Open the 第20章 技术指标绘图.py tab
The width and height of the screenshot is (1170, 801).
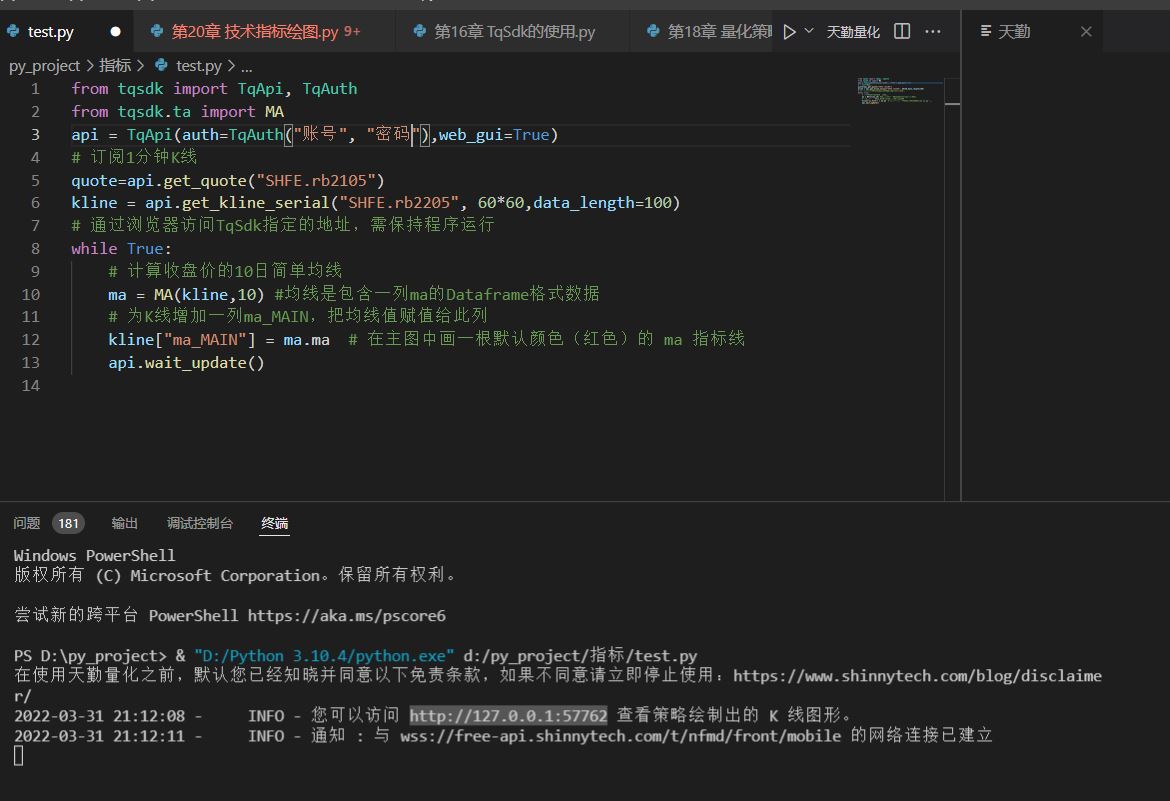click(265, 31)
